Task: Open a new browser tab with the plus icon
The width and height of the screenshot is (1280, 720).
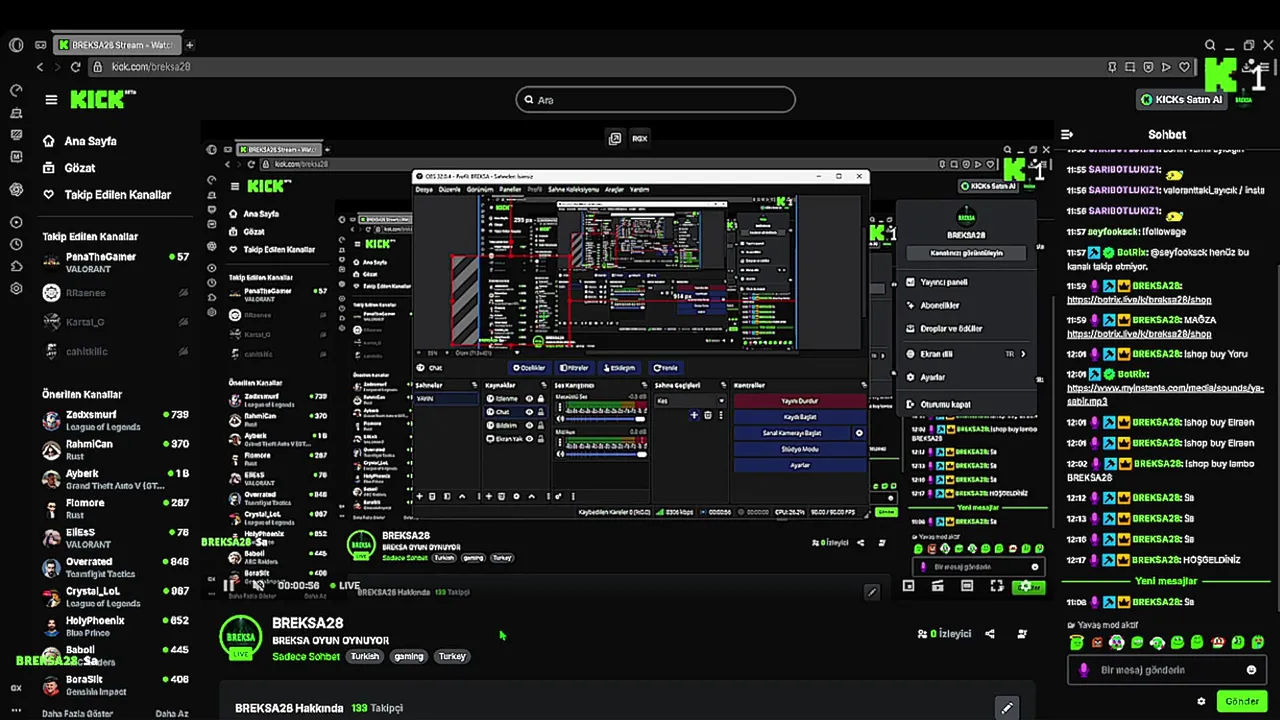Action: pyautogui.click(x=189, y=45)
